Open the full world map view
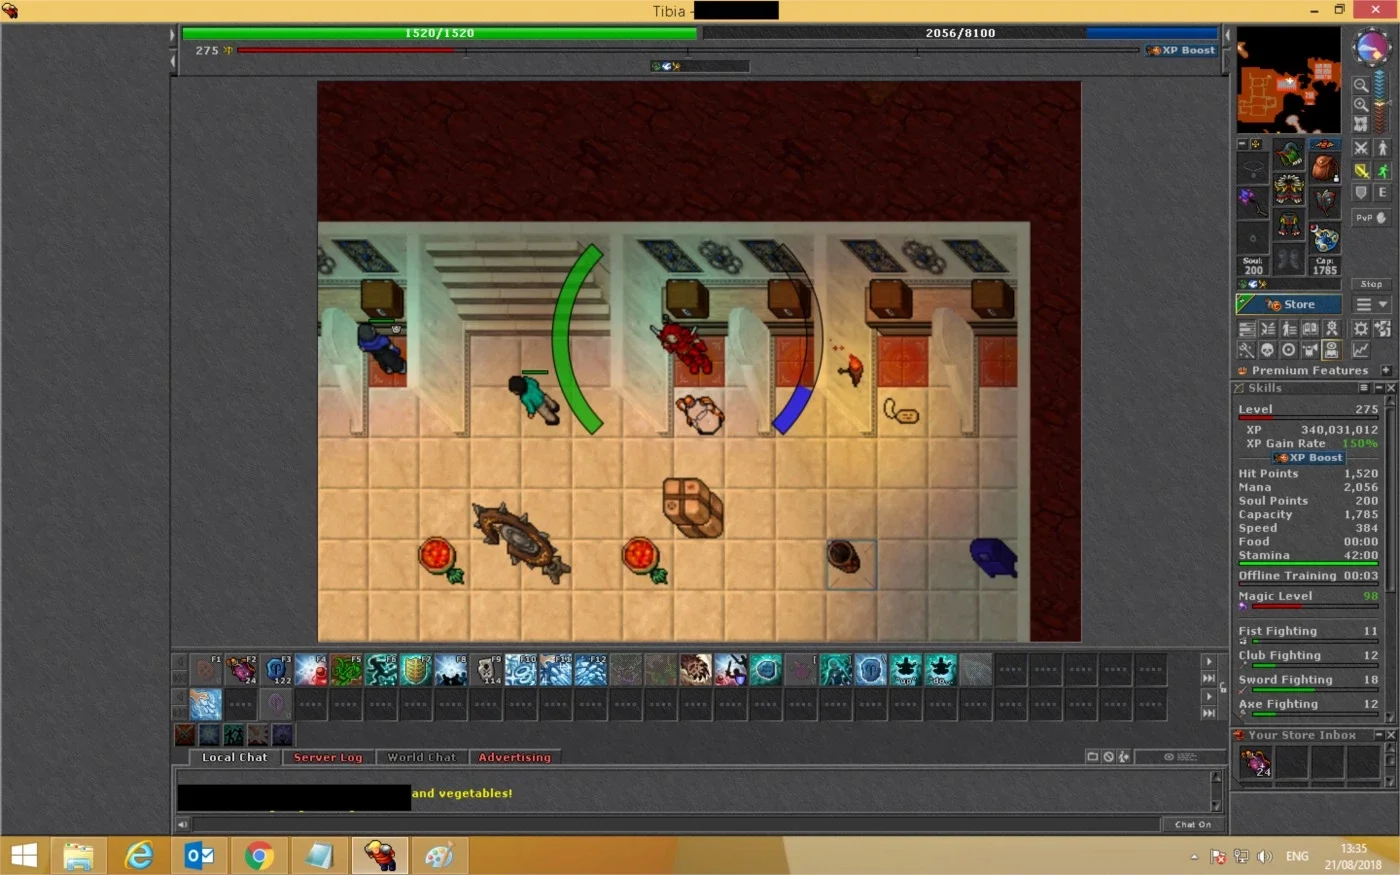 pos(1361,124)
